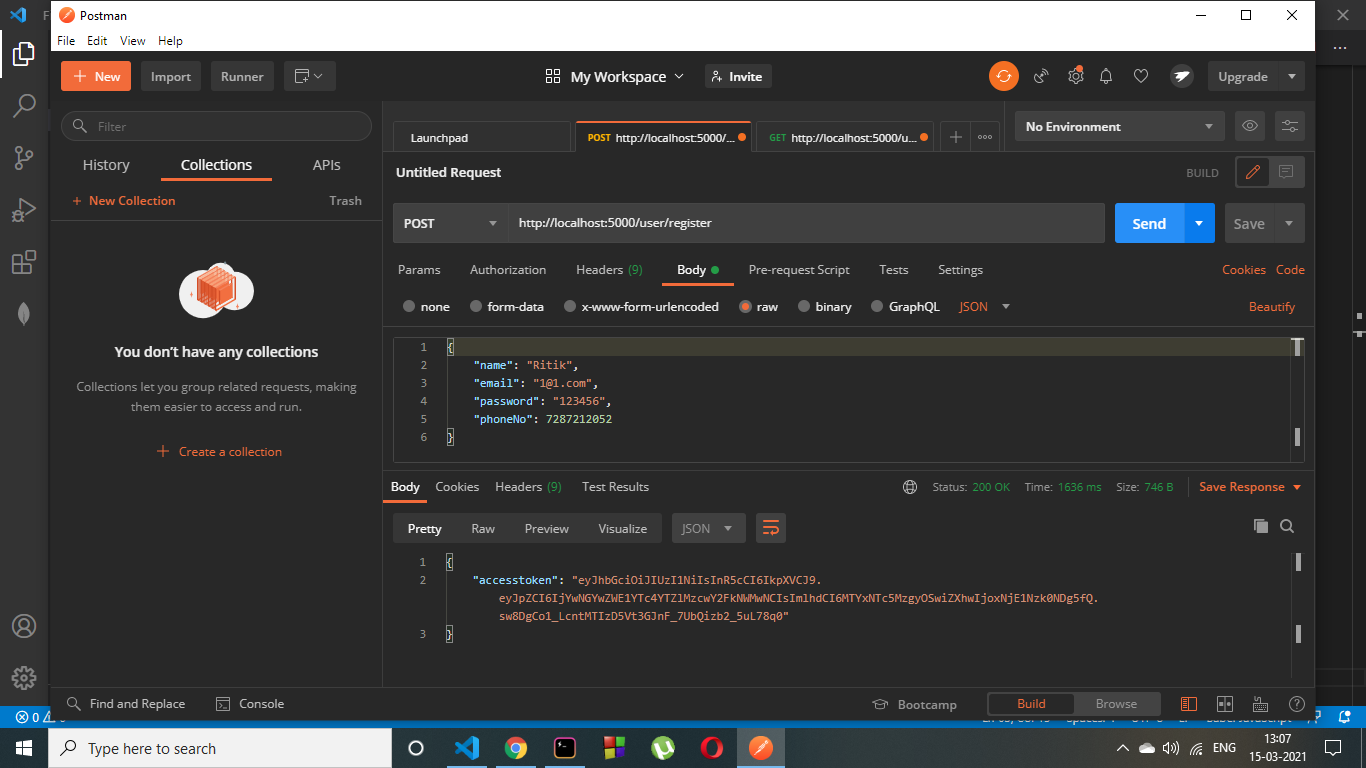Screen dimensions: 1366x768
Task: Beautify the JSON request body
Action: [1271, 306]
